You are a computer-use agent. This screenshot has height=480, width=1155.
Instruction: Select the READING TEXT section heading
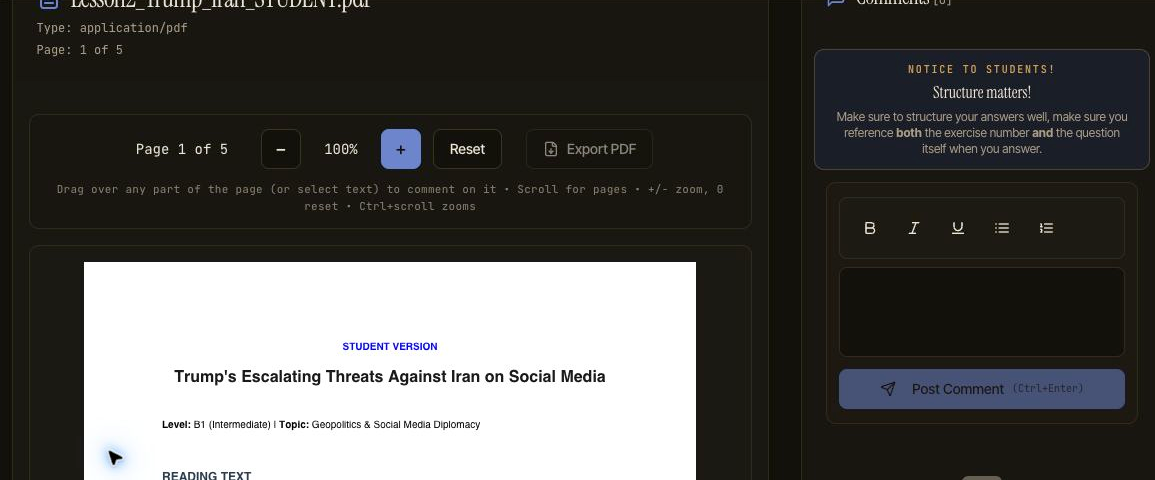click(207, 476)
